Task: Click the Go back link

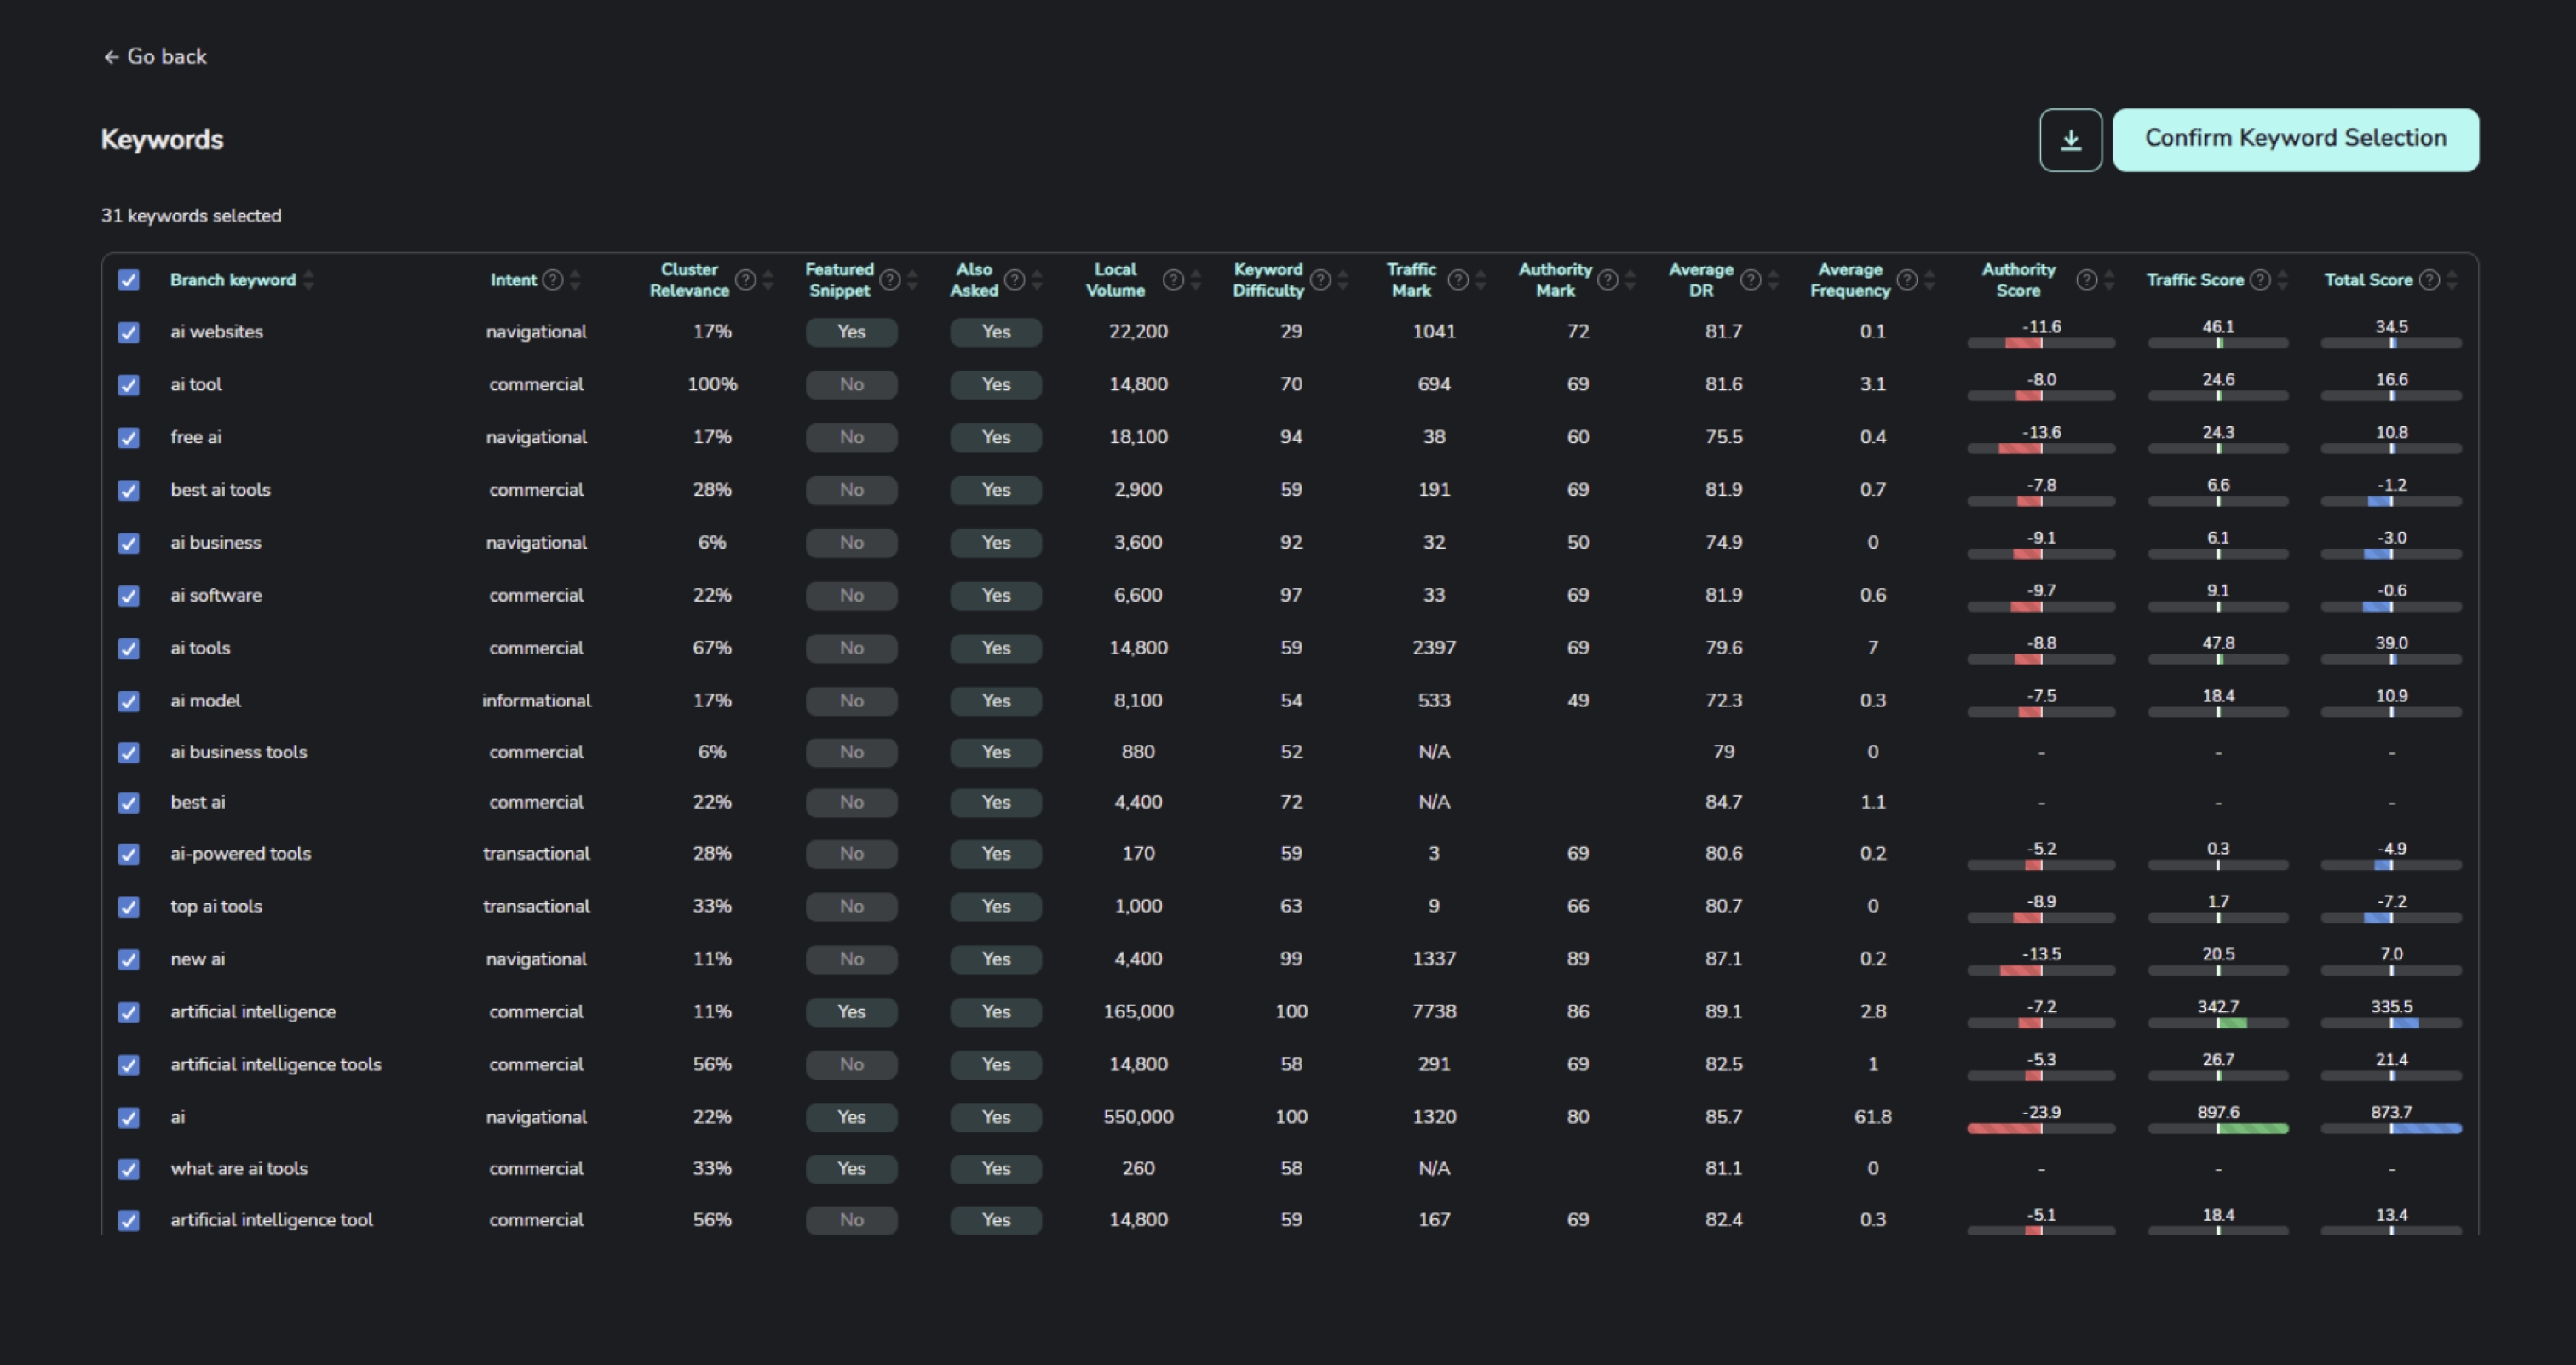Action: 166,56
